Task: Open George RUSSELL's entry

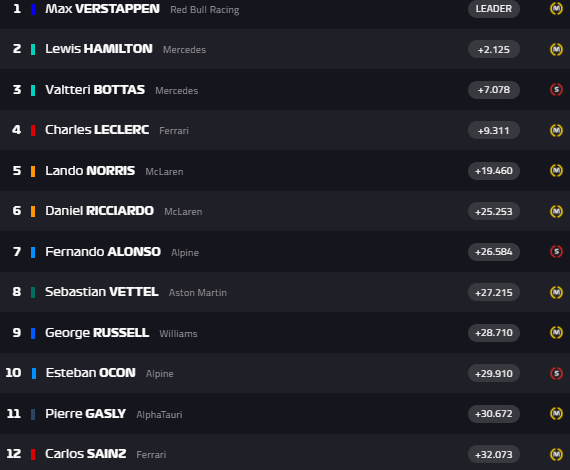Action: (285, 333)
